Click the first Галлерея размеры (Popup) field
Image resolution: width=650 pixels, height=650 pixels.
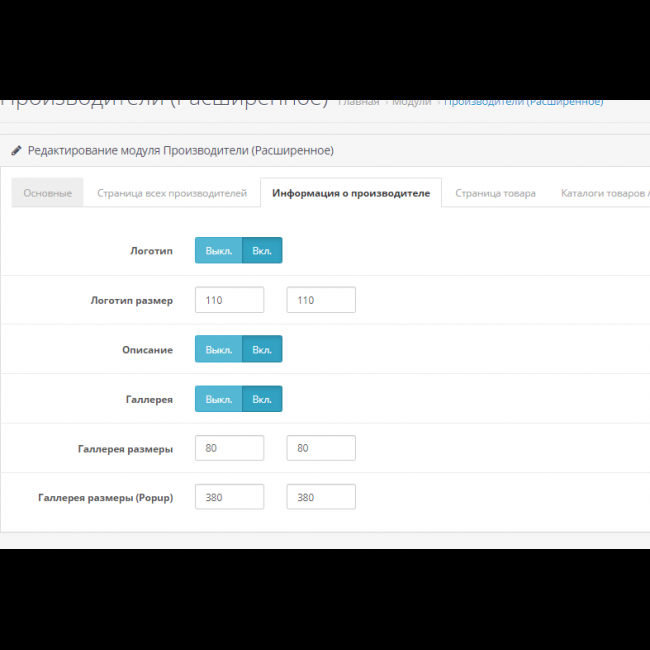click(x=229, y=497)
